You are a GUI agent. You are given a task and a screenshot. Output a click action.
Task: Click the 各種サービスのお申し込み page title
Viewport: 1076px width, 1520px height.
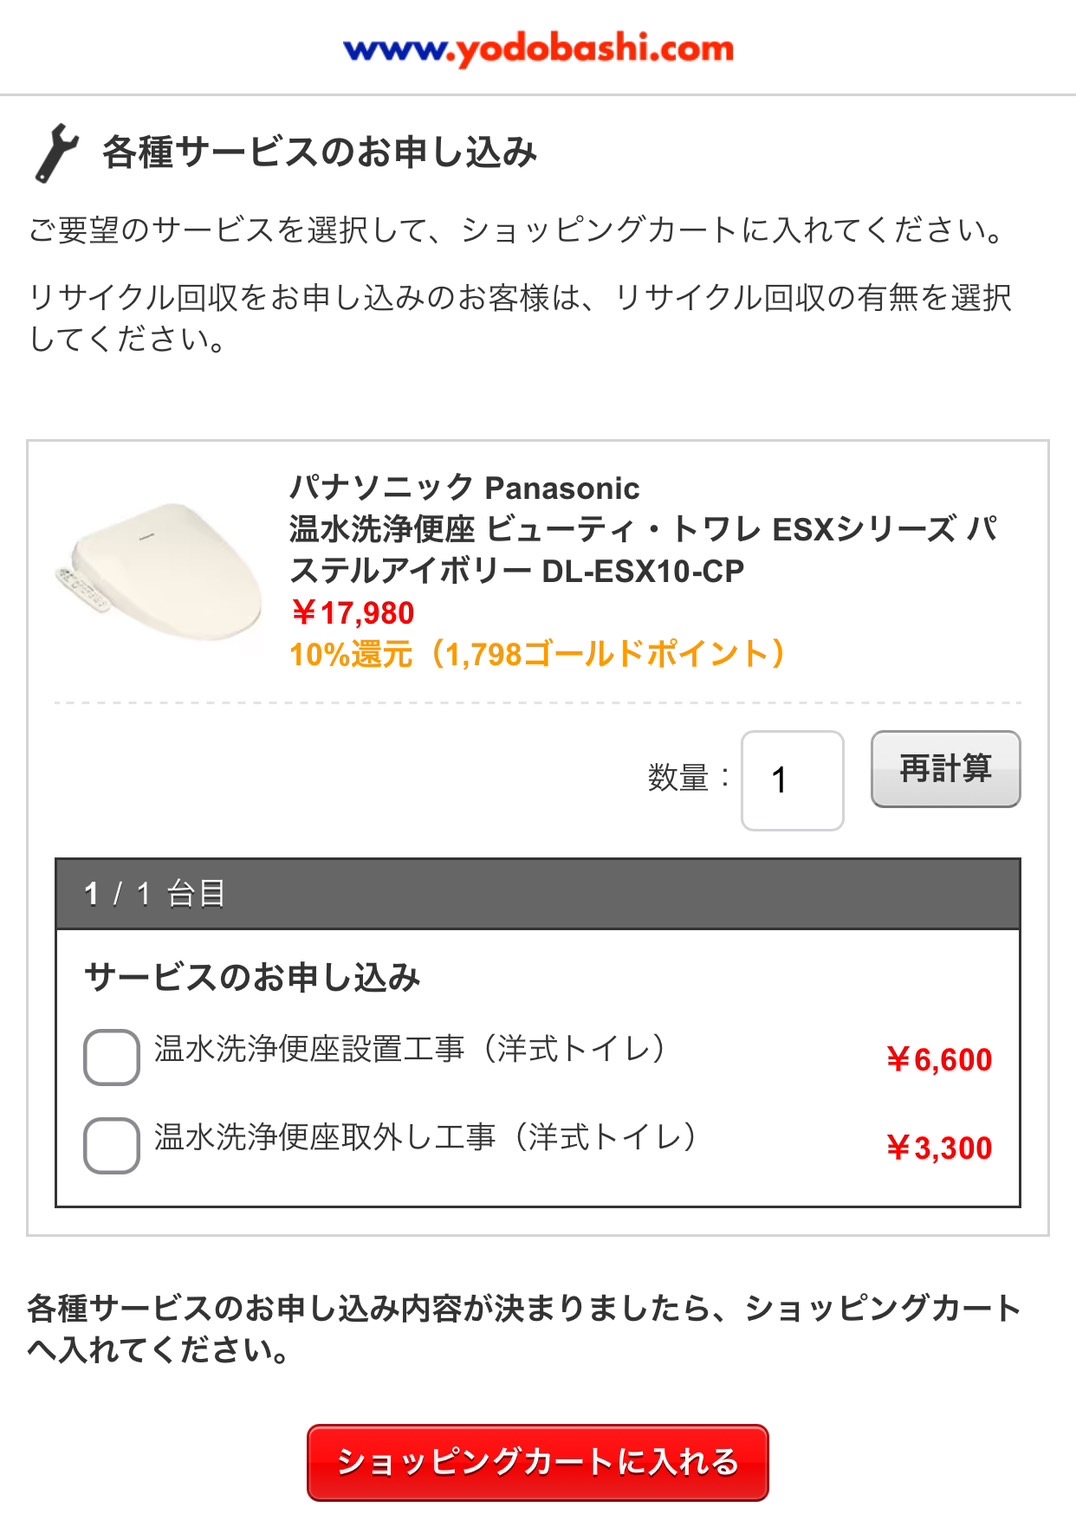pos(318,152)
